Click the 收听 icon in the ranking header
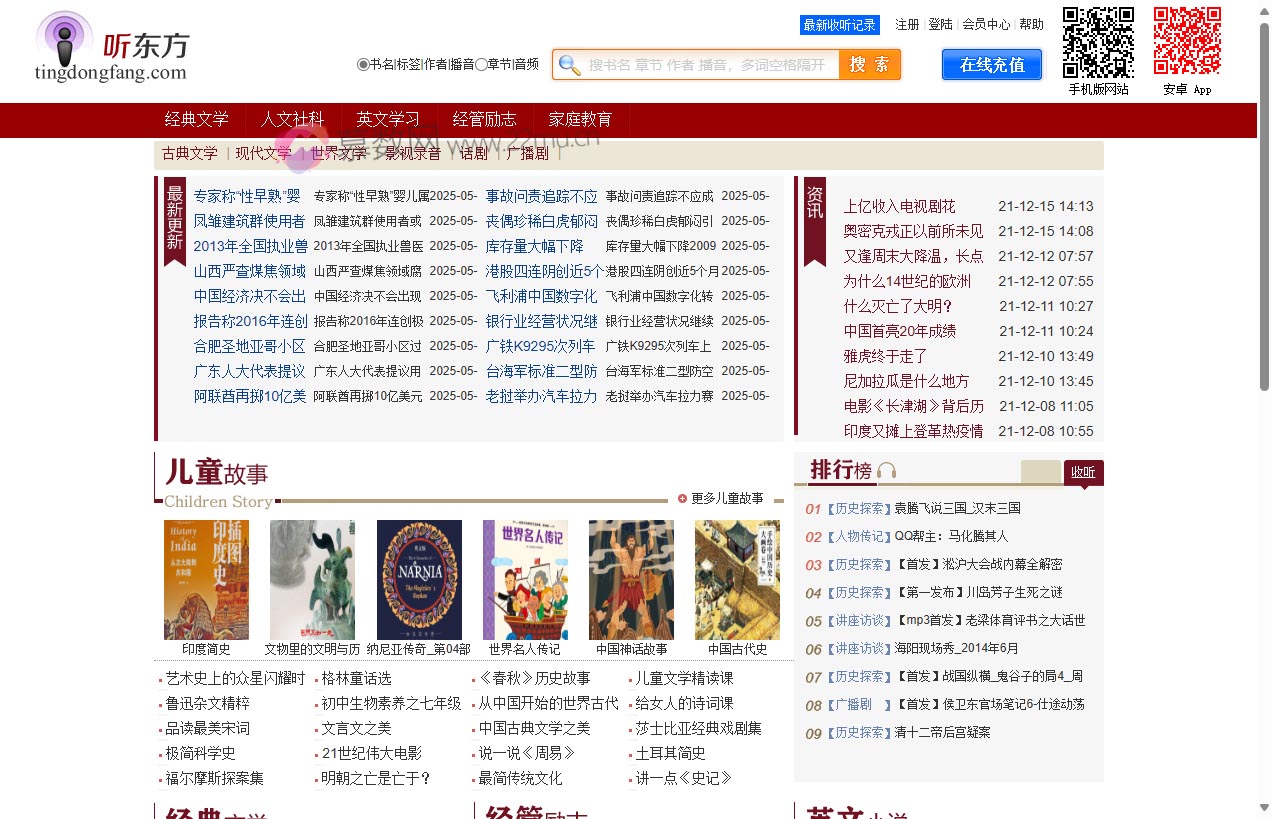This screenshot has height=819, width=1272. click(1083, 473)
